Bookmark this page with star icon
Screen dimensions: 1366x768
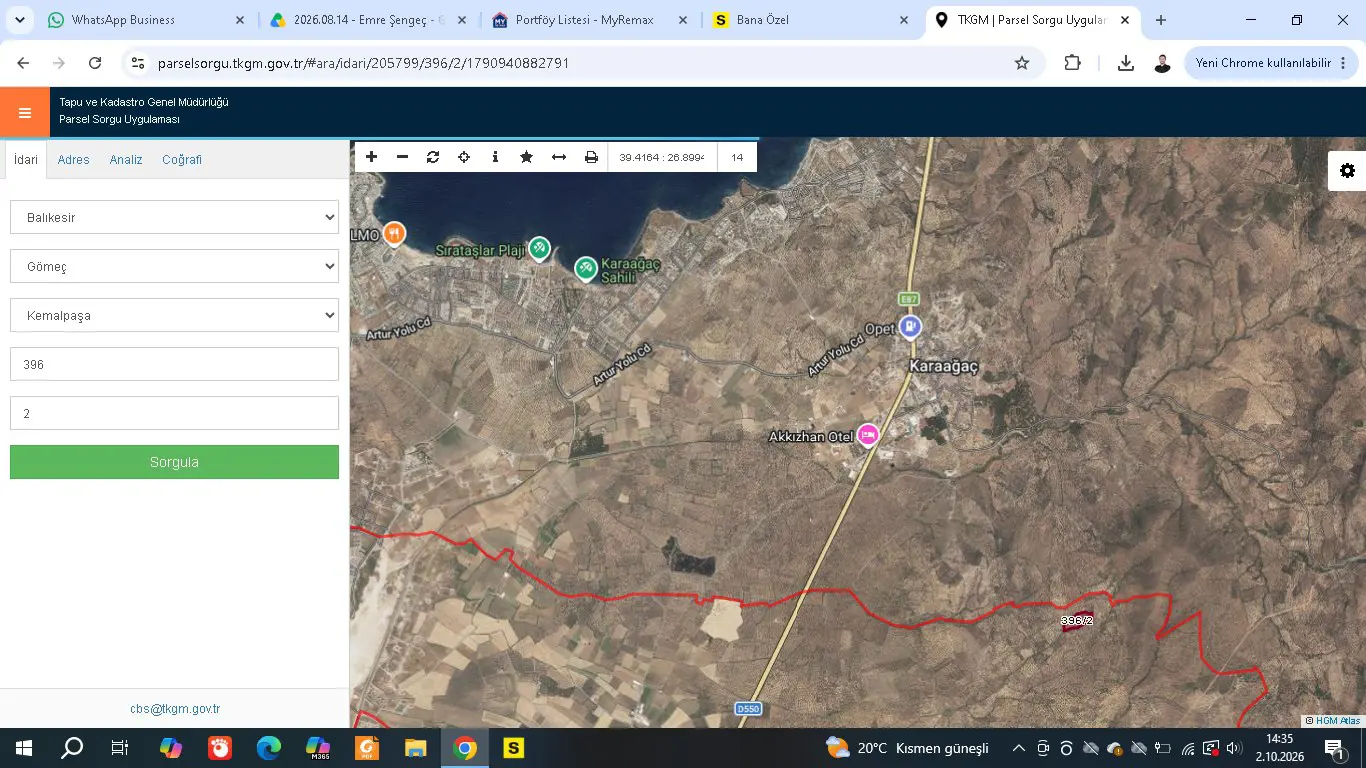pos(1022,63)
